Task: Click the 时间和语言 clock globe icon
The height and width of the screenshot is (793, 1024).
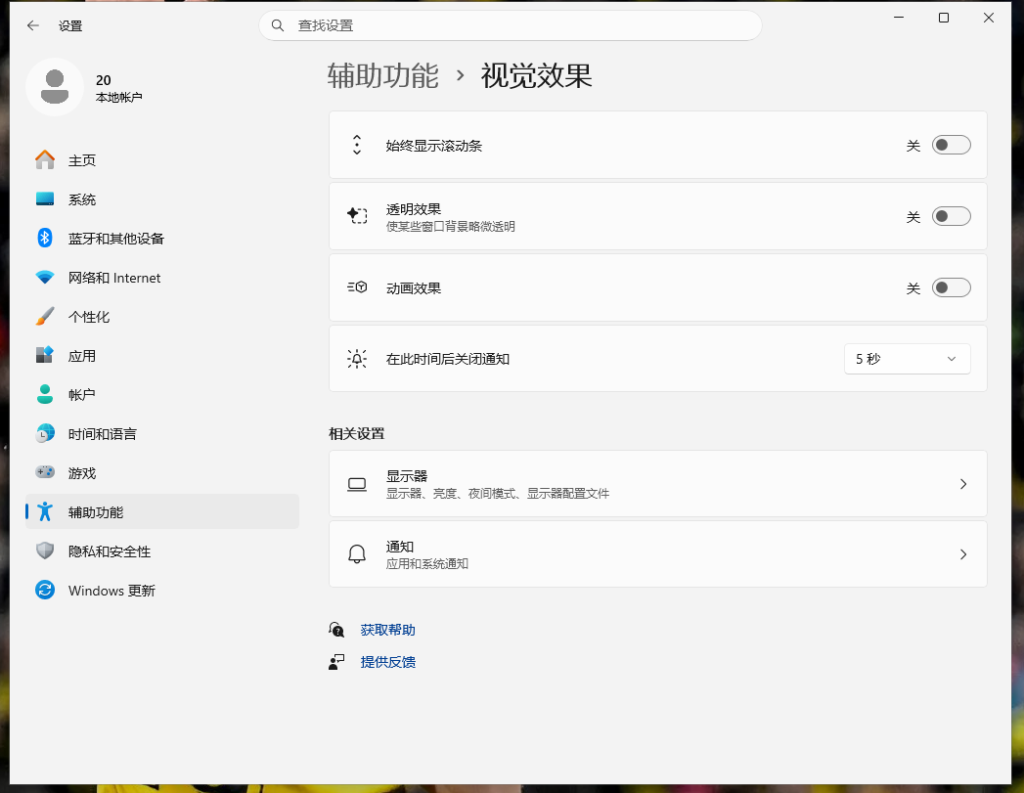Action: click(x=45, y=433)
